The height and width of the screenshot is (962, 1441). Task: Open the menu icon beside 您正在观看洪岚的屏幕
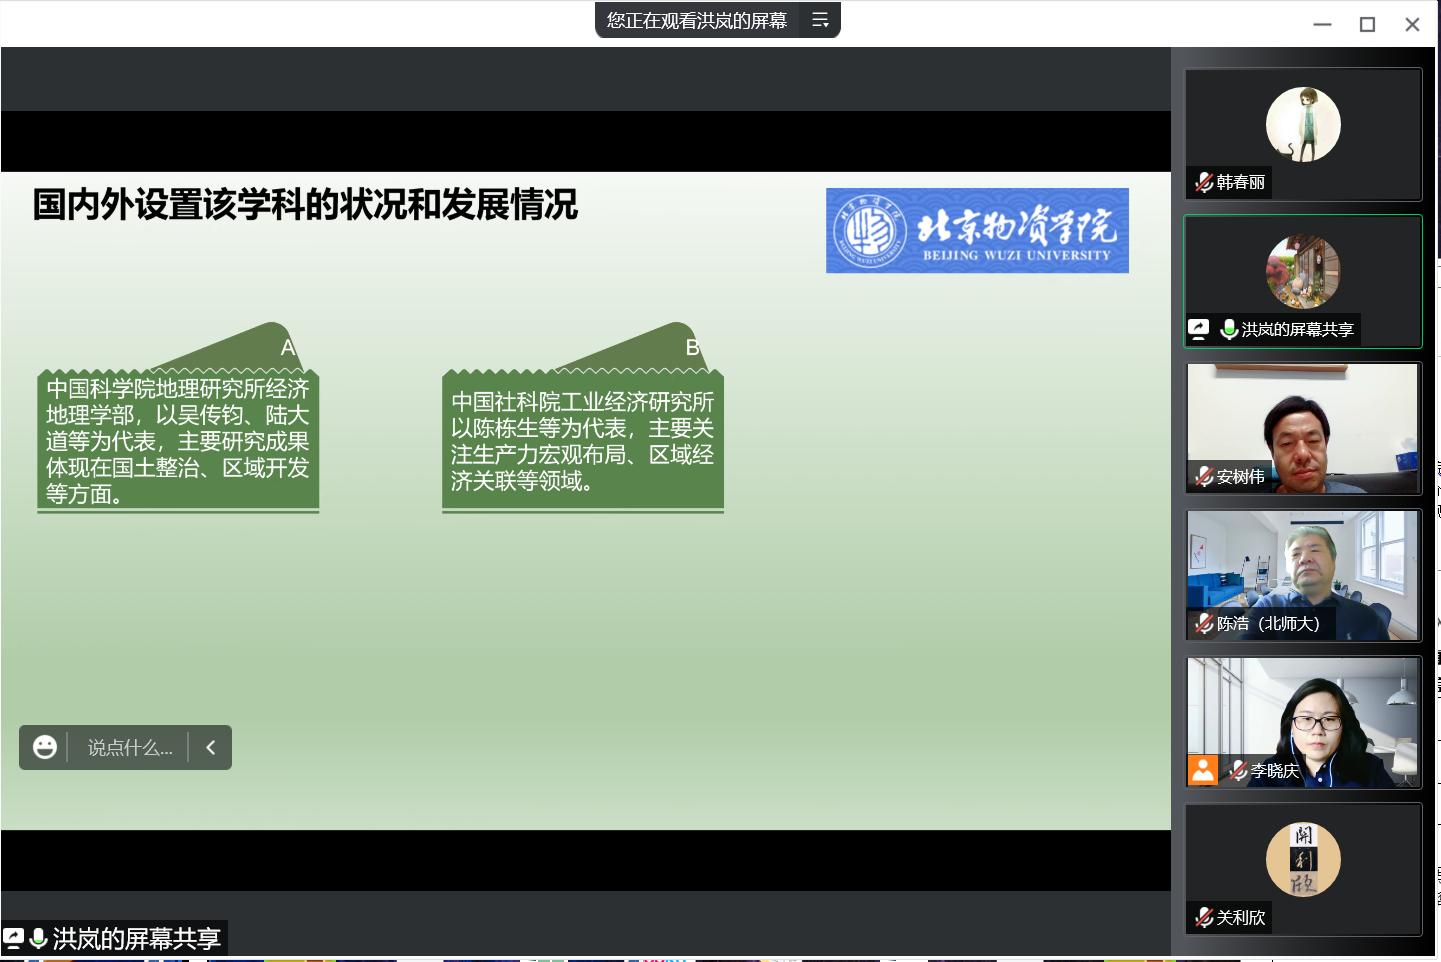tap(820, 20)
